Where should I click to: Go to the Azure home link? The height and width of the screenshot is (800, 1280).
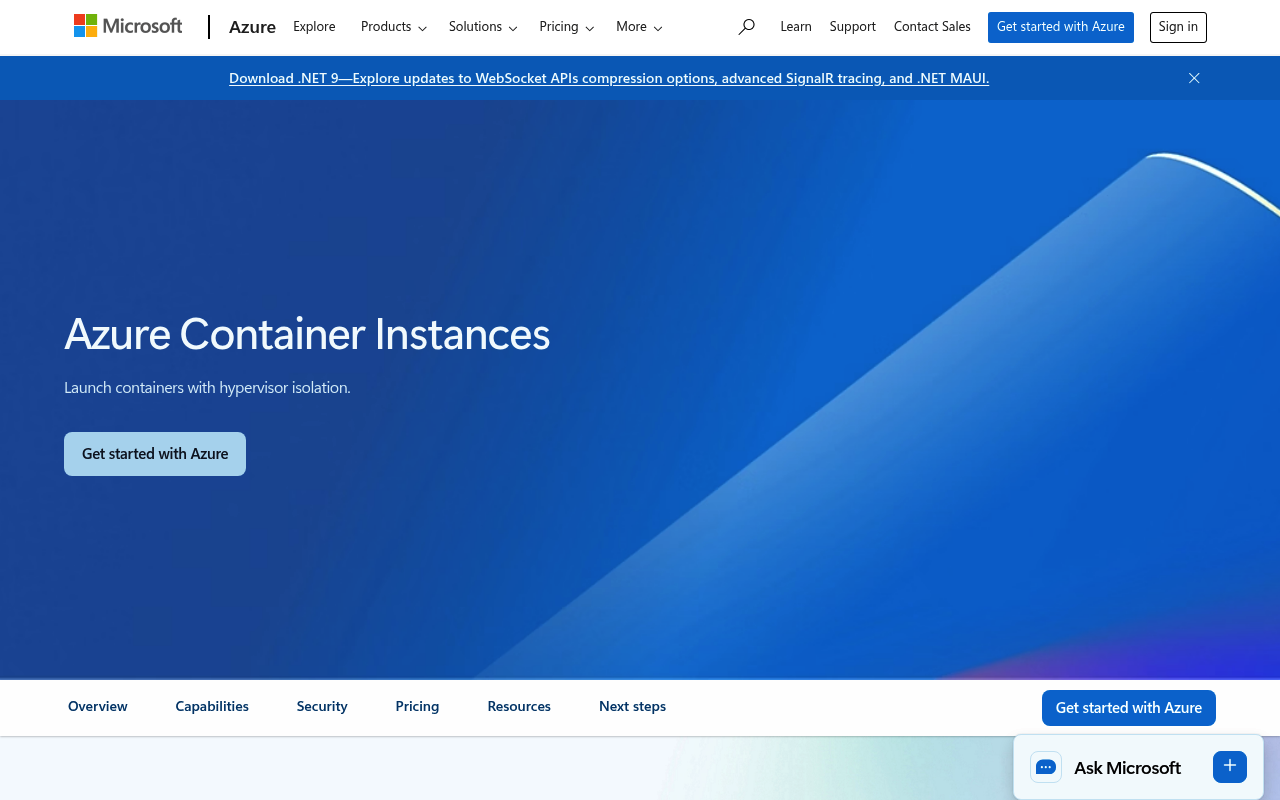pyautogui.click(x=252, y=27)
